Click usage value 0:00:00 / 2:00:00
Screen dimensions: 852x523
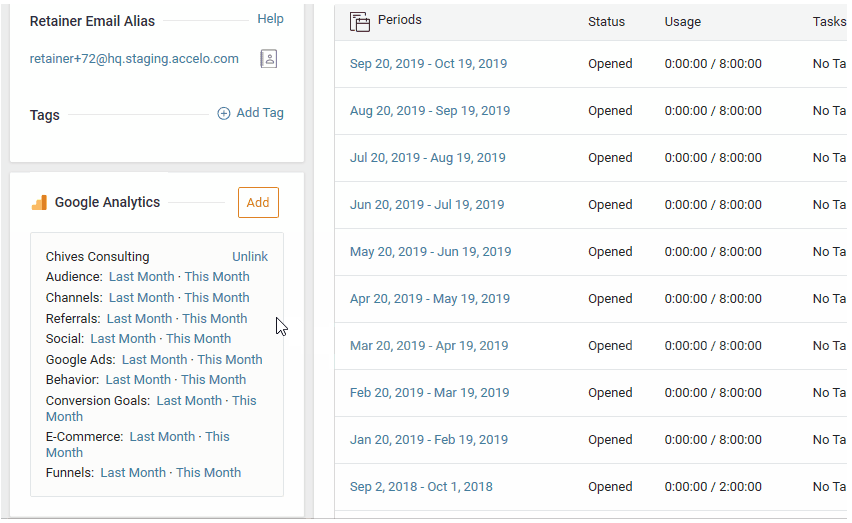pyautogui.click(x=713, y=487)
